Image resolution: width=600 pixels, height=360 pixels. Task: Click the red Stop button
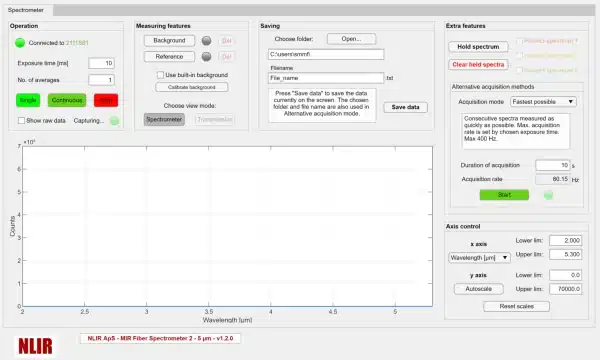pos(106,100)
